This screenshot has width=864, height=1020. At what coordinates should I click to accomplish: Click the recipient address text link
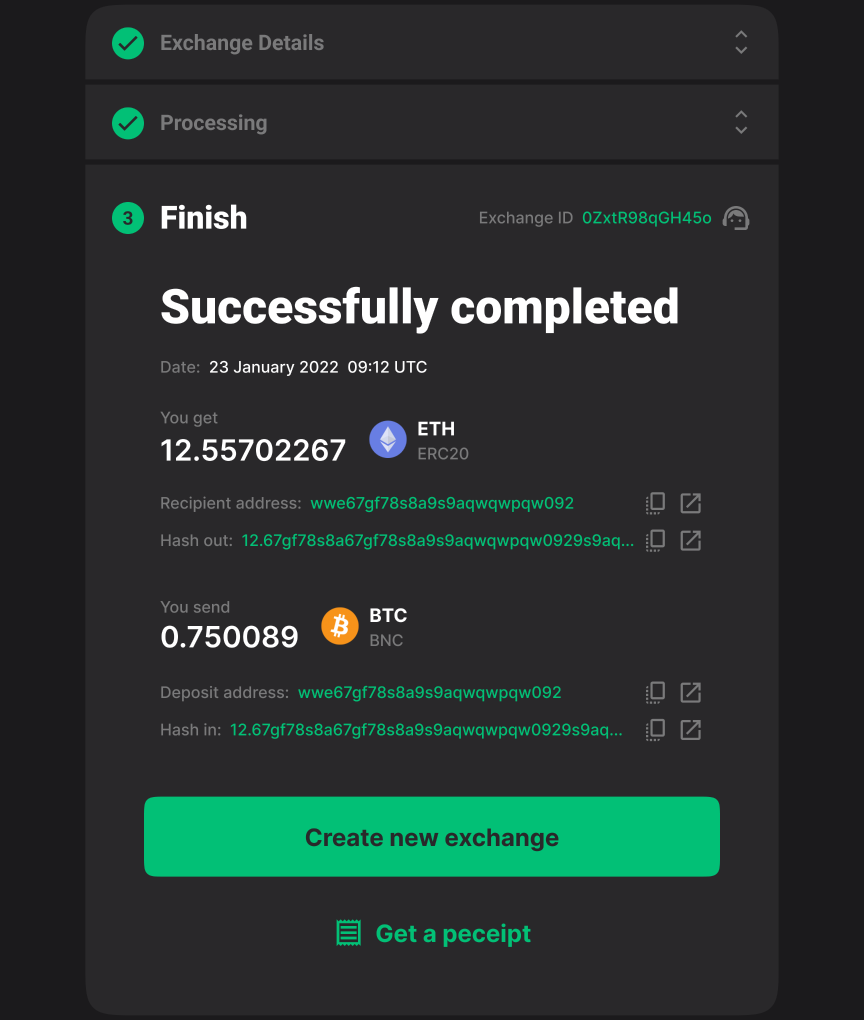click(442, 503)
